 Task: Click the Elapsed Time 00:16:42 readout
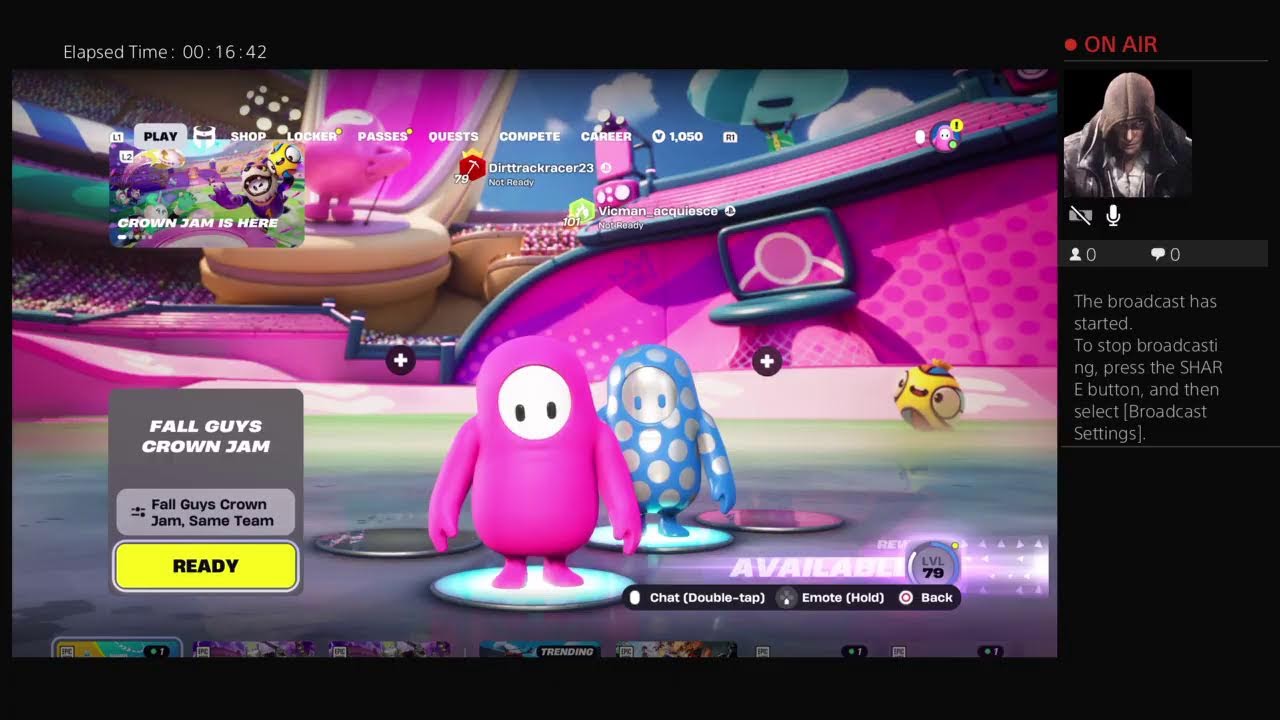[165, 52]
